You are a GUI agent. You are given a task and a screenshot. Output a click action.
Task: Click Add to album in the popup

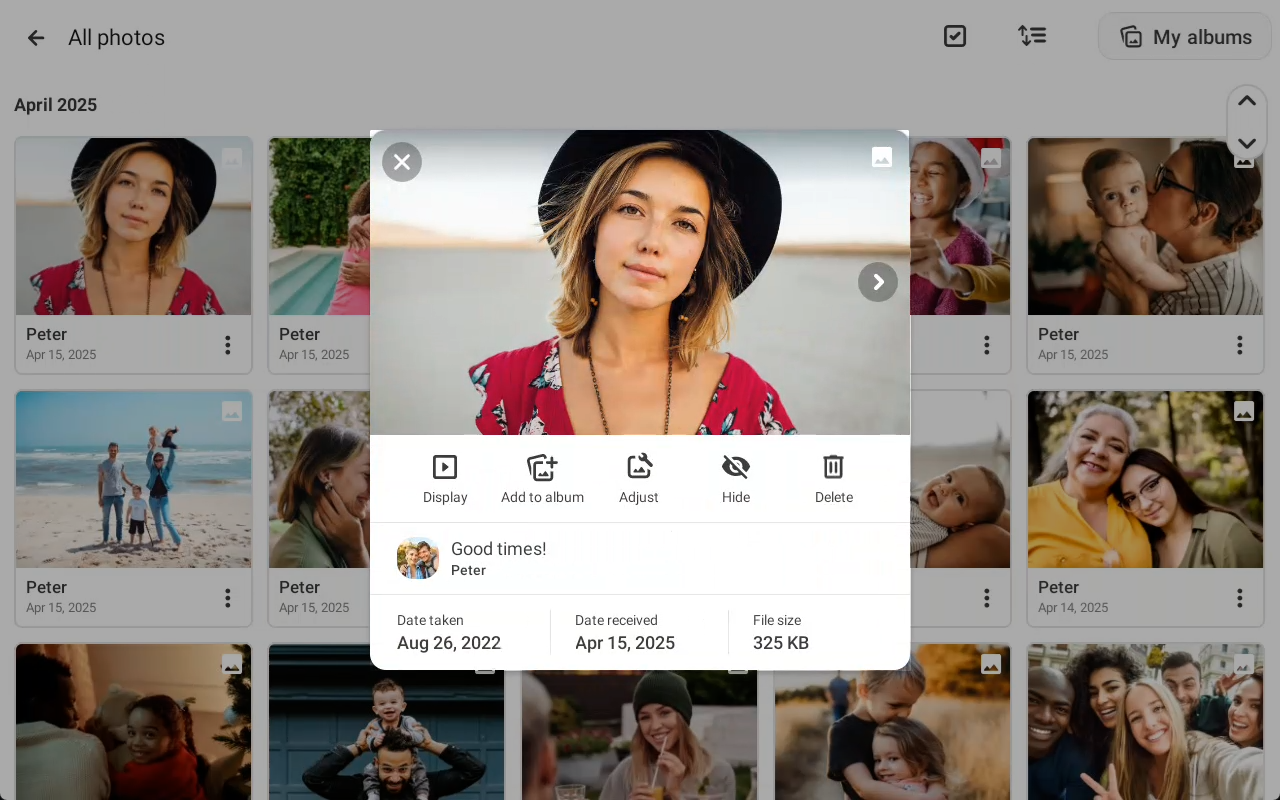[542, 479]
